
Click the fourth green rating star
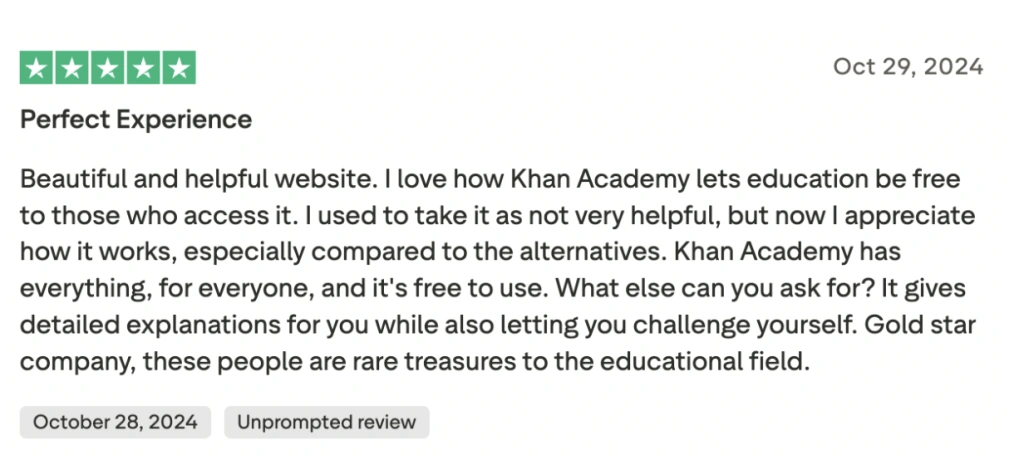point(143,68)
